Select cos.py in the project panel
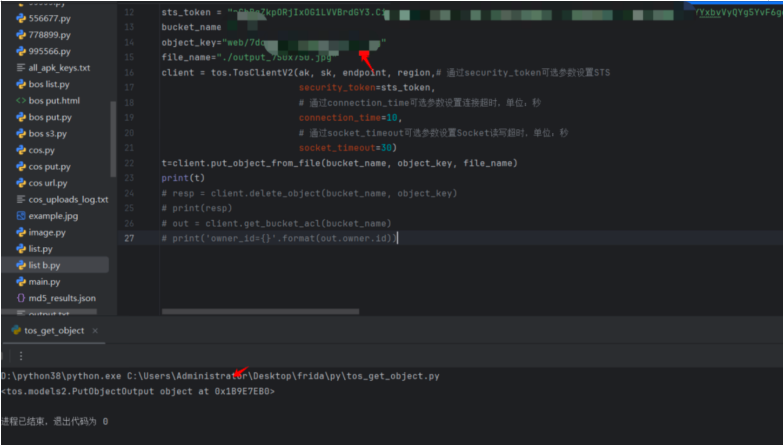Viewport: 783px width, 446px height. click(x=41, y=150)
